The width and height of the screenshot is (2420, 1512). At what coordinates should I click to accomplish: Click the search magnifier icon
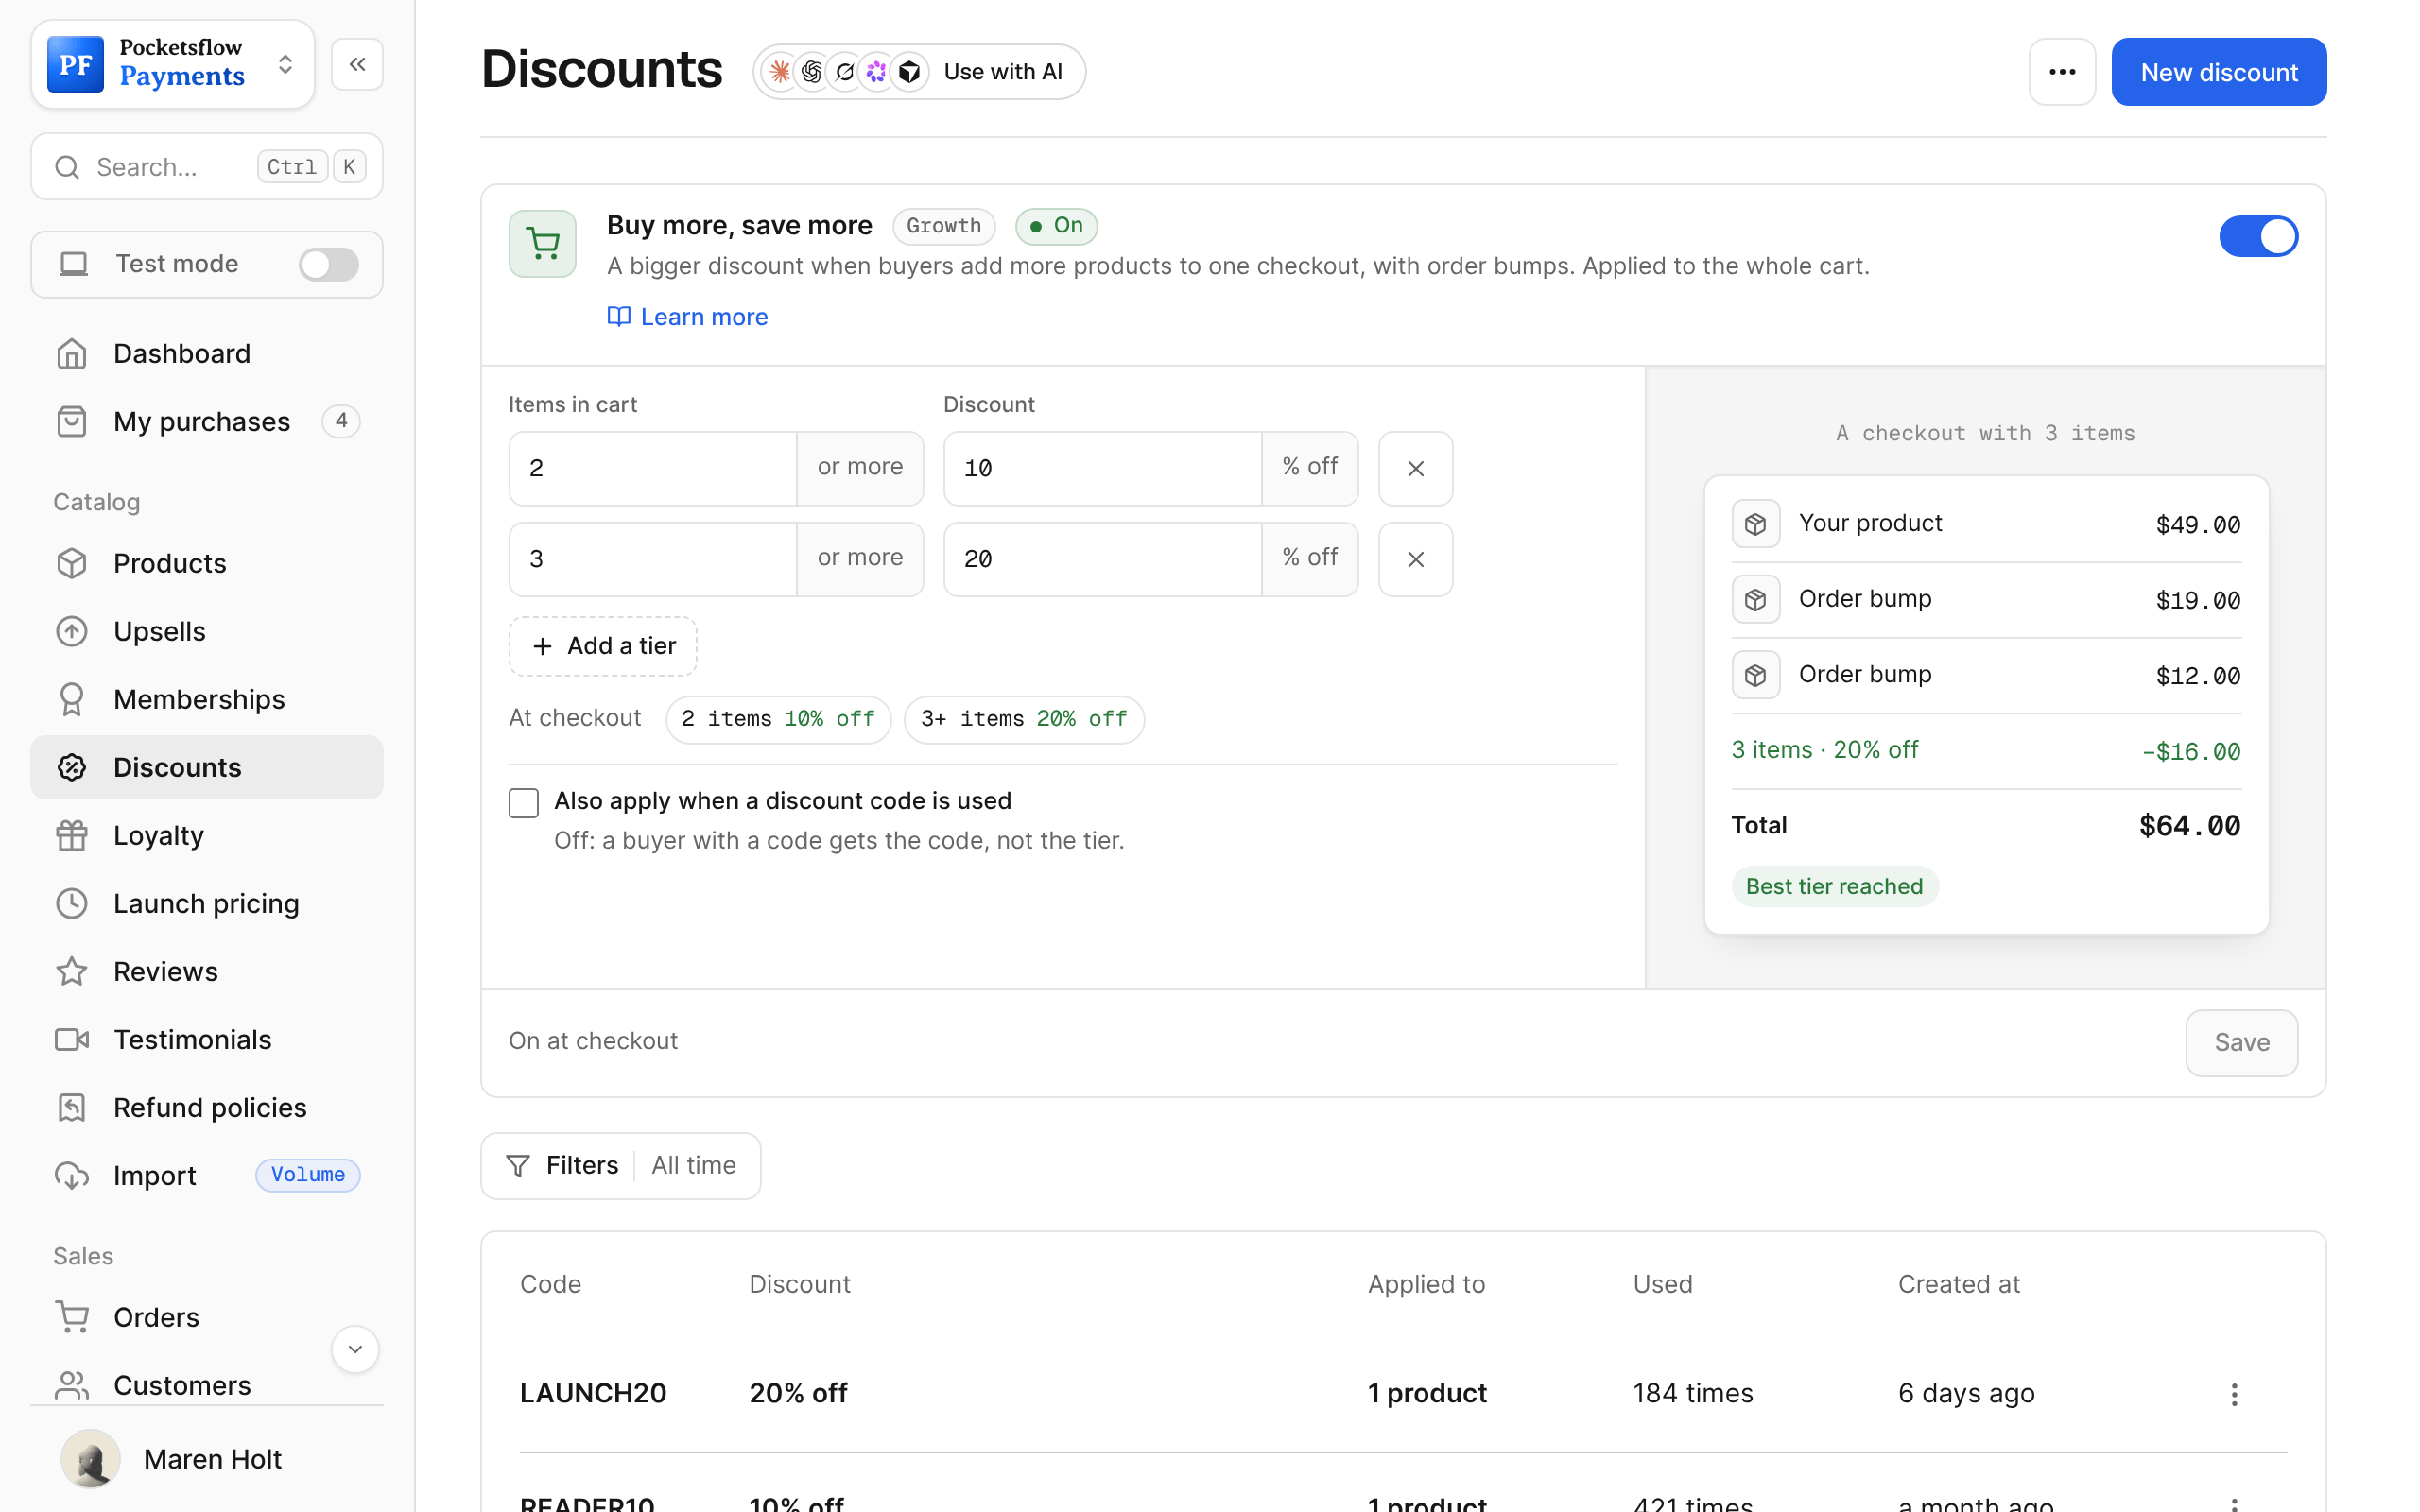pos(67,167)
